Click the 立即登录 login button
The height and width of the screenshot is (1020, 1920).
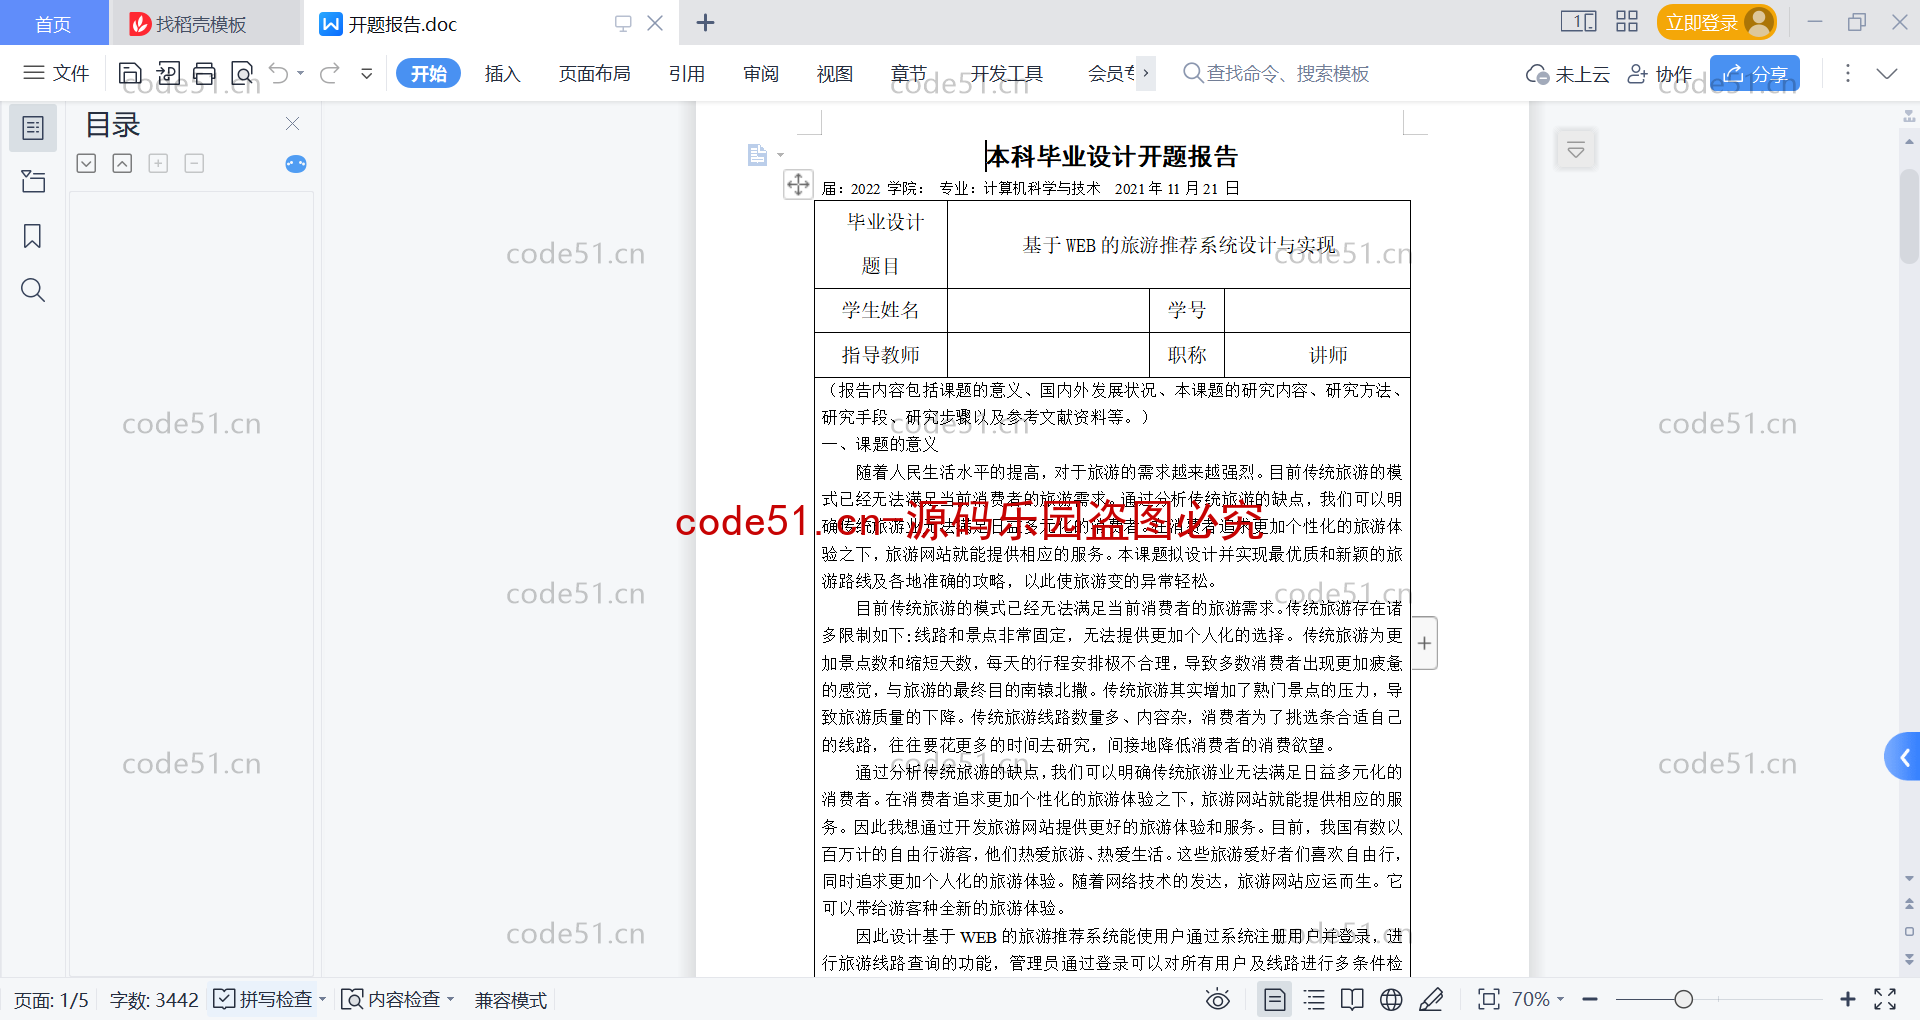click(x=1716, y=22)
